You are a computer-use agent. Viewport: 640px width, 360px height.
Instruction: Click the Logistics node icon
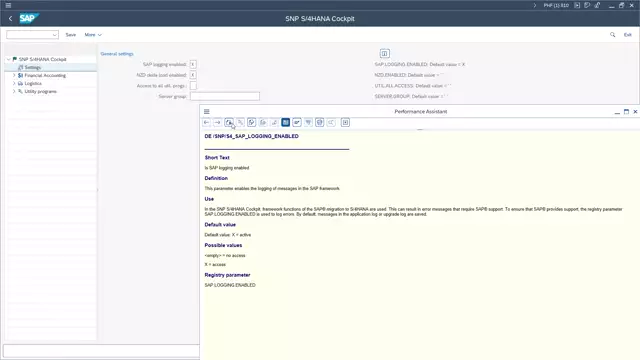tap(20, 83)
